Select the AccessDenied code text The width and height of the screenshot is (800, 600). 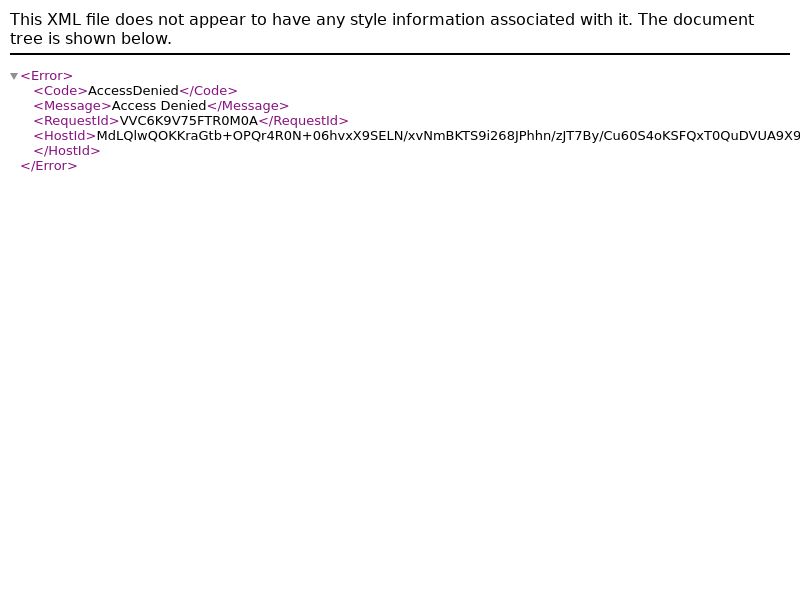pos(133,91)
